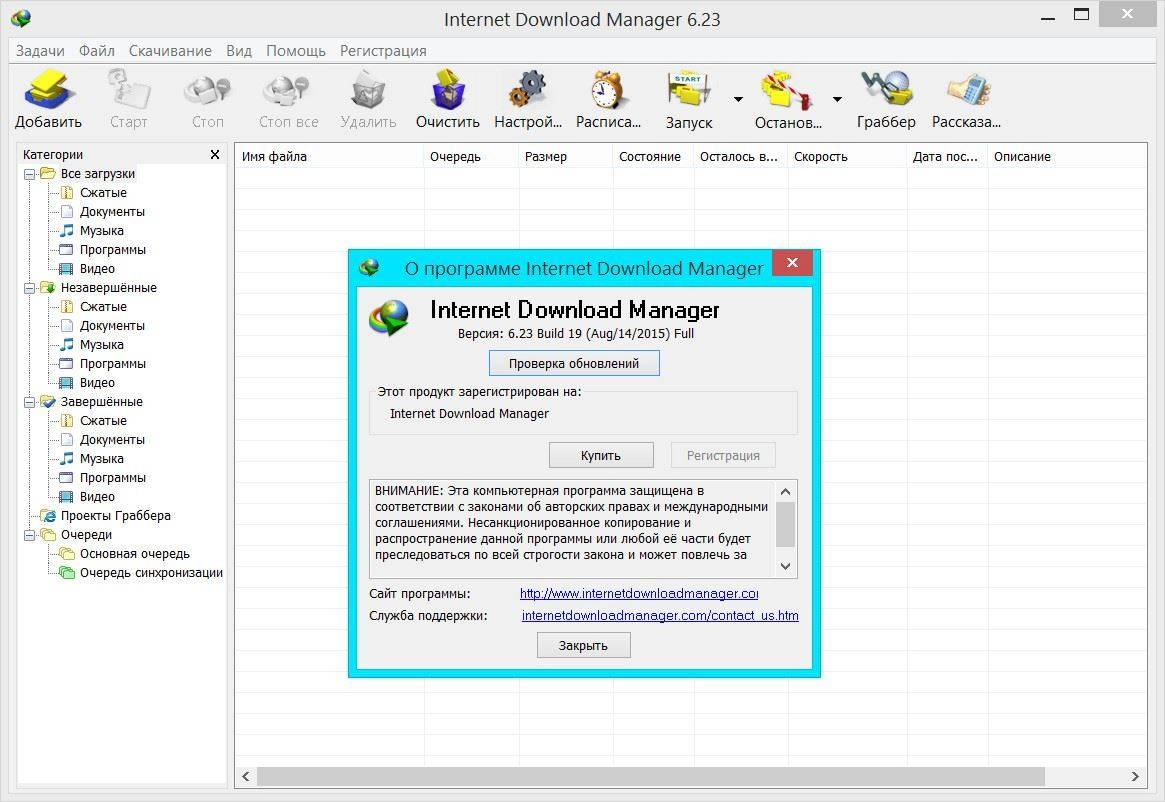The height and width of the screenshot is (802, 1165).
Task: Click the Стоп все toolbar icon
Action: [x=288, y=89]
